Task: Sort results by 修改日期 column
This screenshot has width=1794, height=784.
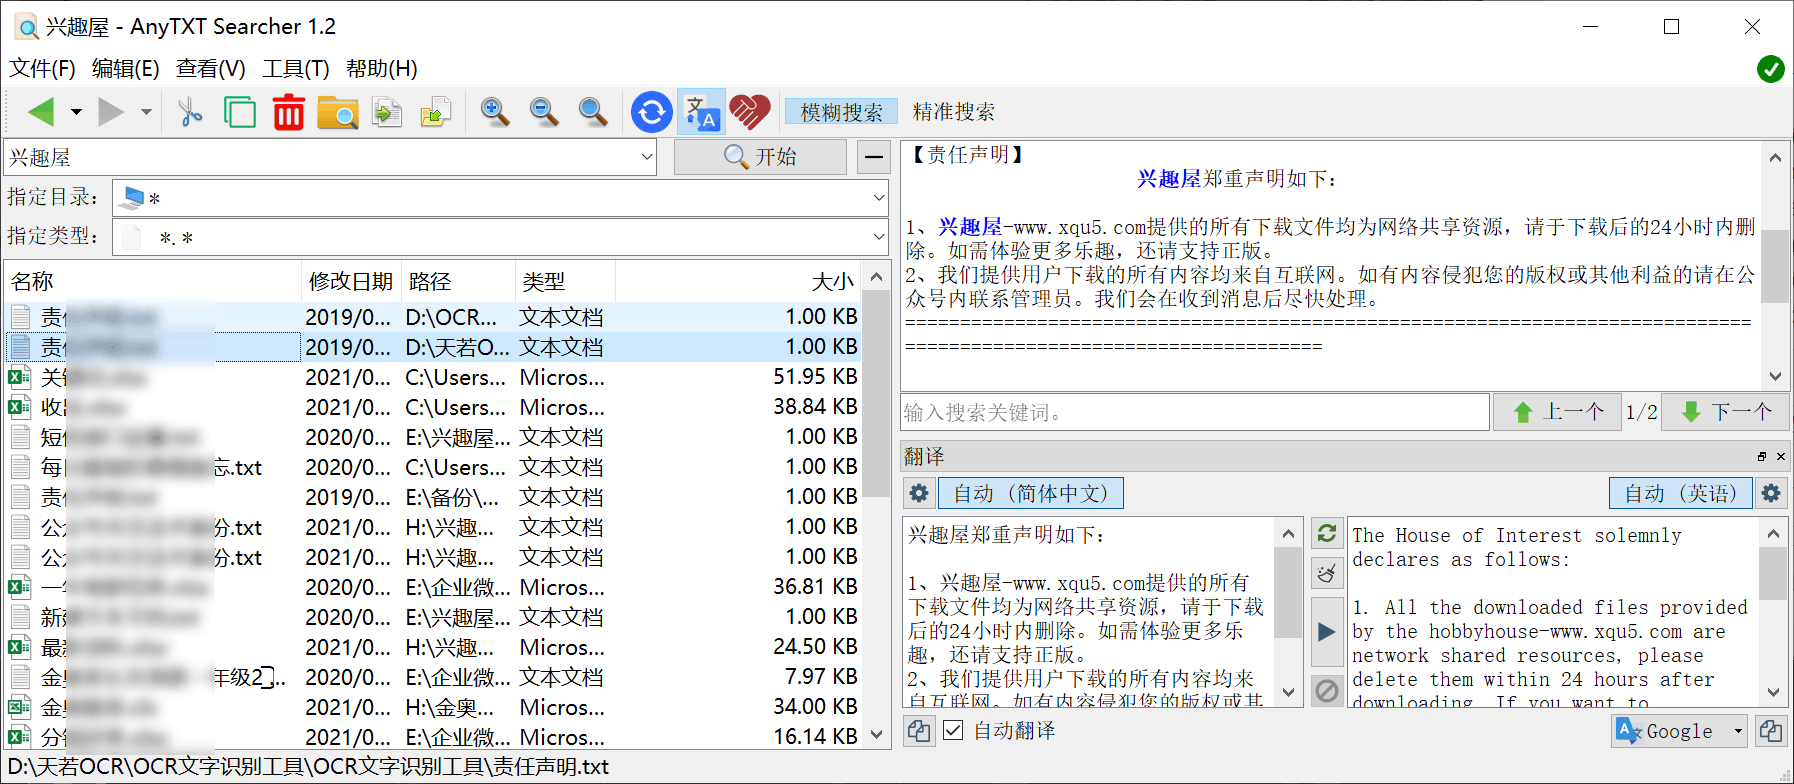Action: tap(351, 282)
